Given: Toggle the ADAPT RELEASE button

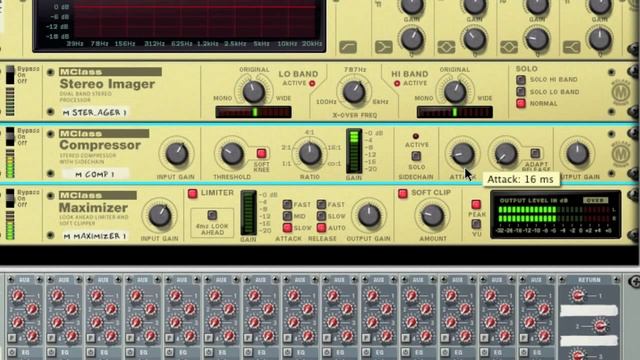Looking at the screenshot, I should pyautogui.click(x=535, y=153).
